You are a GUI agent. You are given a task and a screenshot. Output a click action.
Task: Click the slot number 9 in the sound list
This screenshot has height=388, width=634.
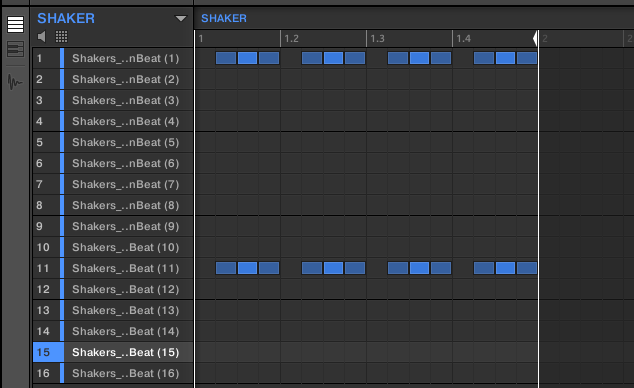pyautogui.click(x=39, y=226)
